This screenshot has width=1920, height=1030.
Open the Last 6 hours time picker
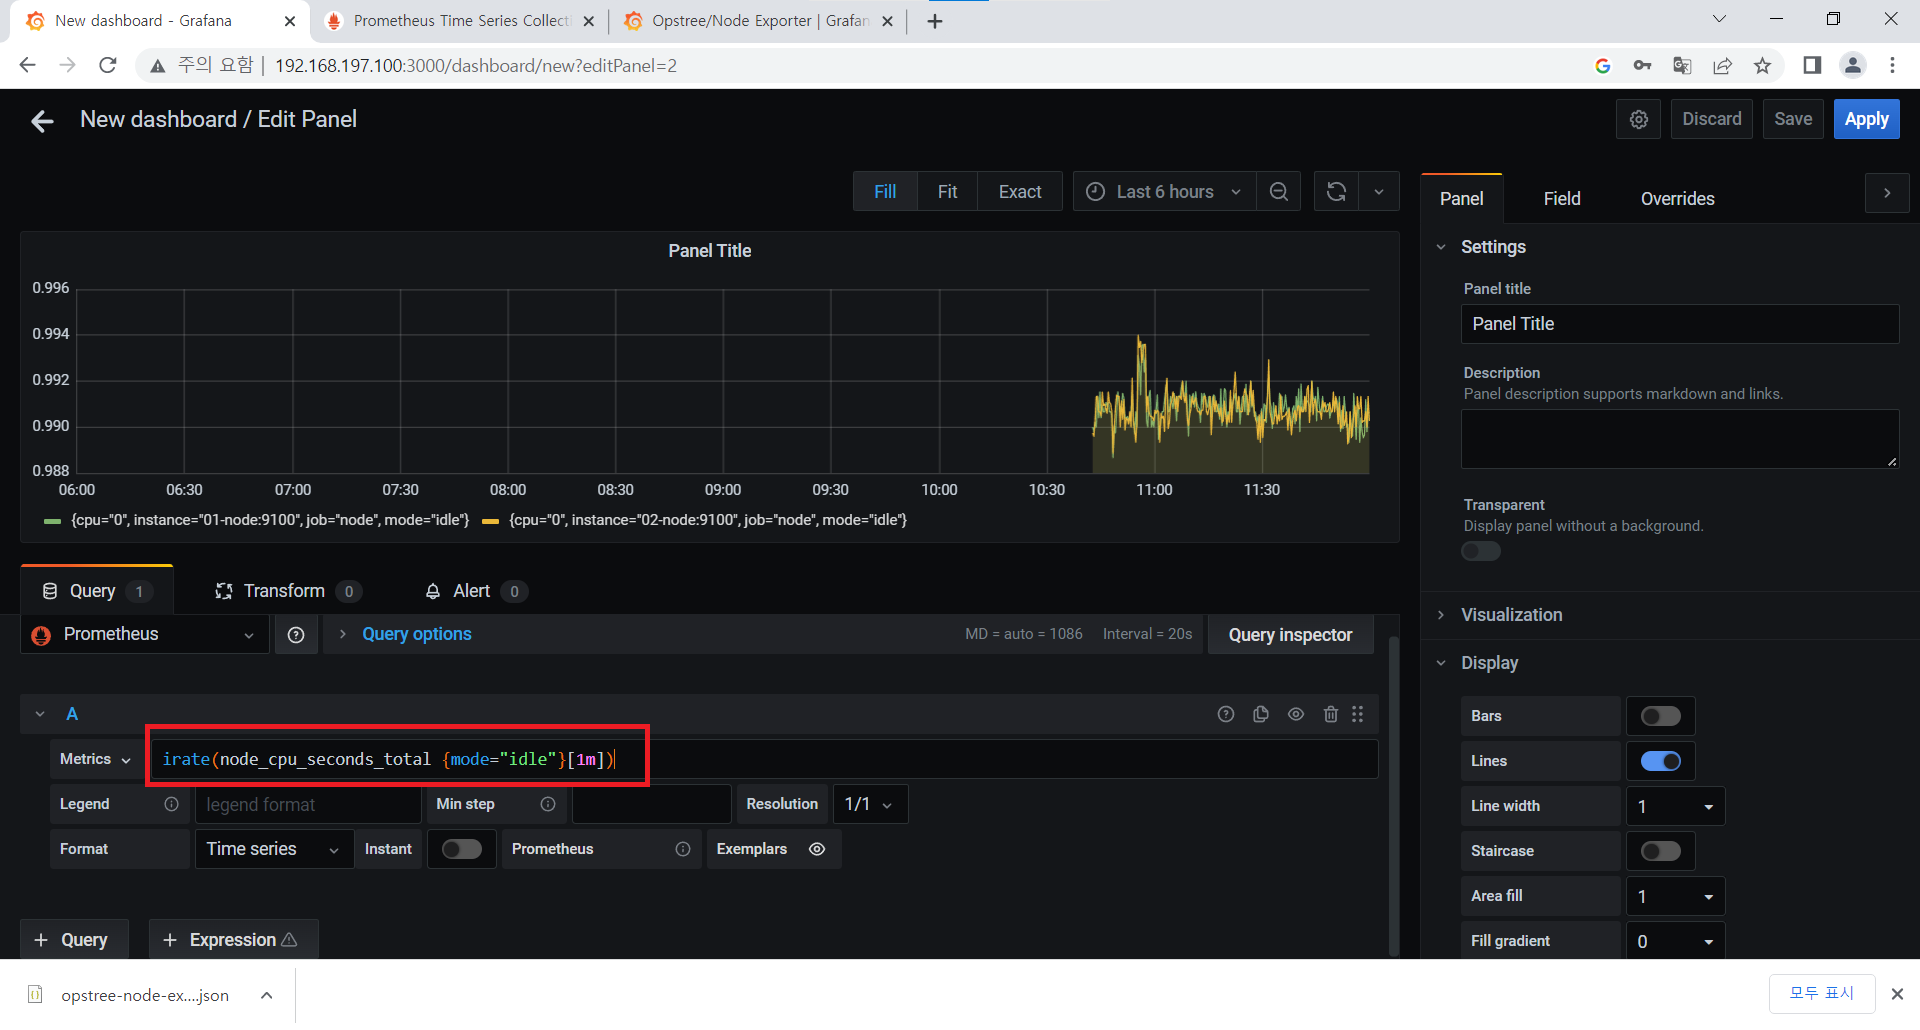1164,191
